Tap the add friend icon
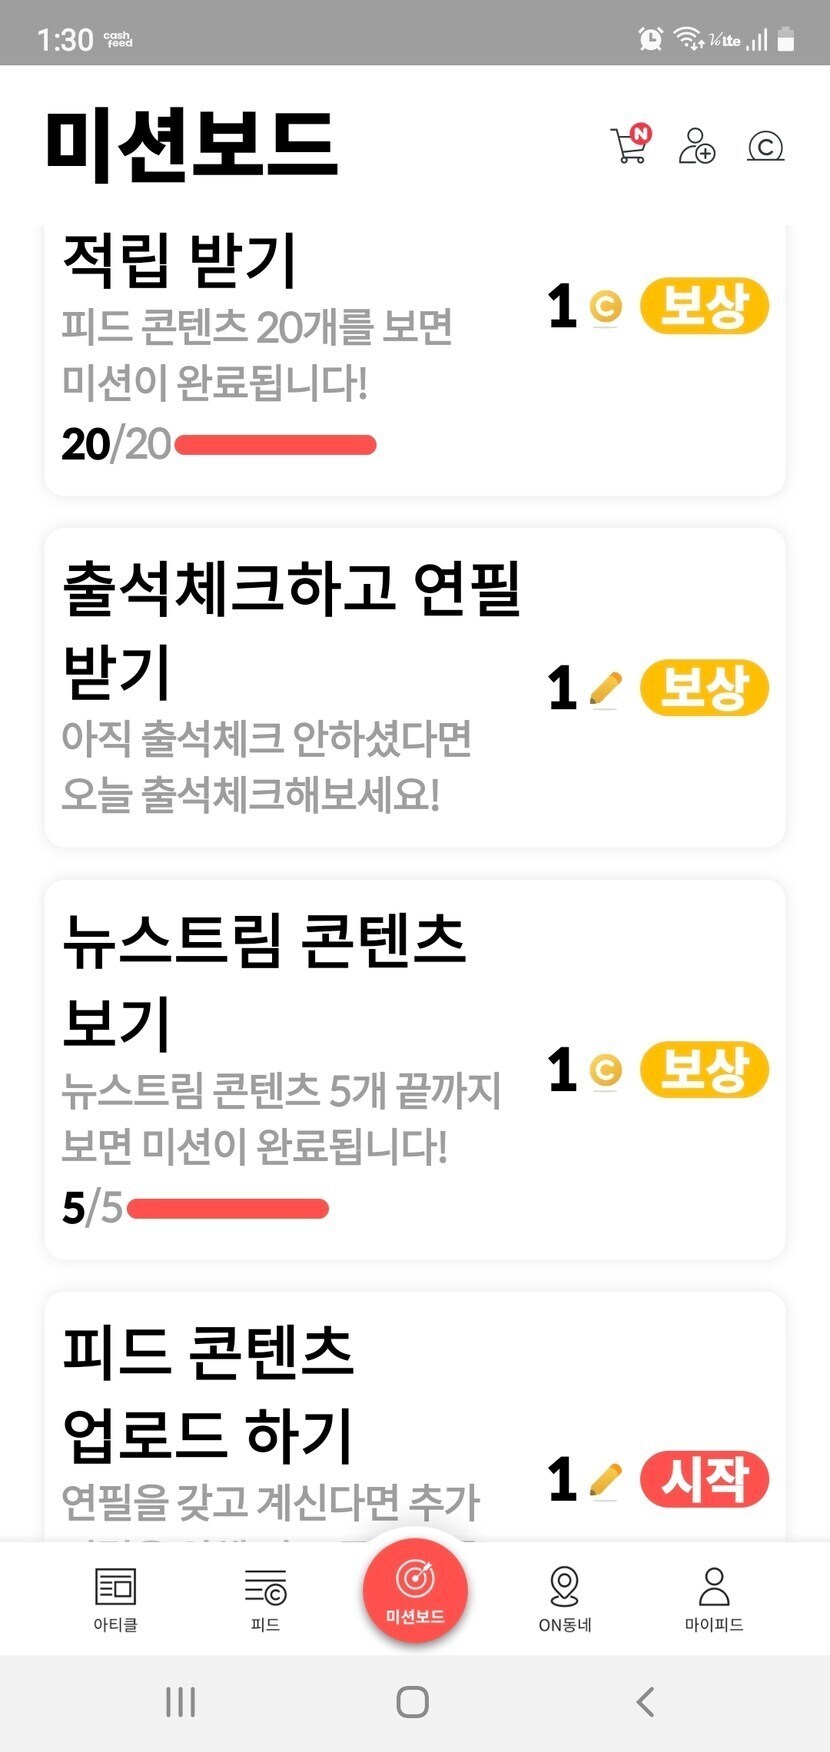The image size is (830, 1752). pos(697,146)
